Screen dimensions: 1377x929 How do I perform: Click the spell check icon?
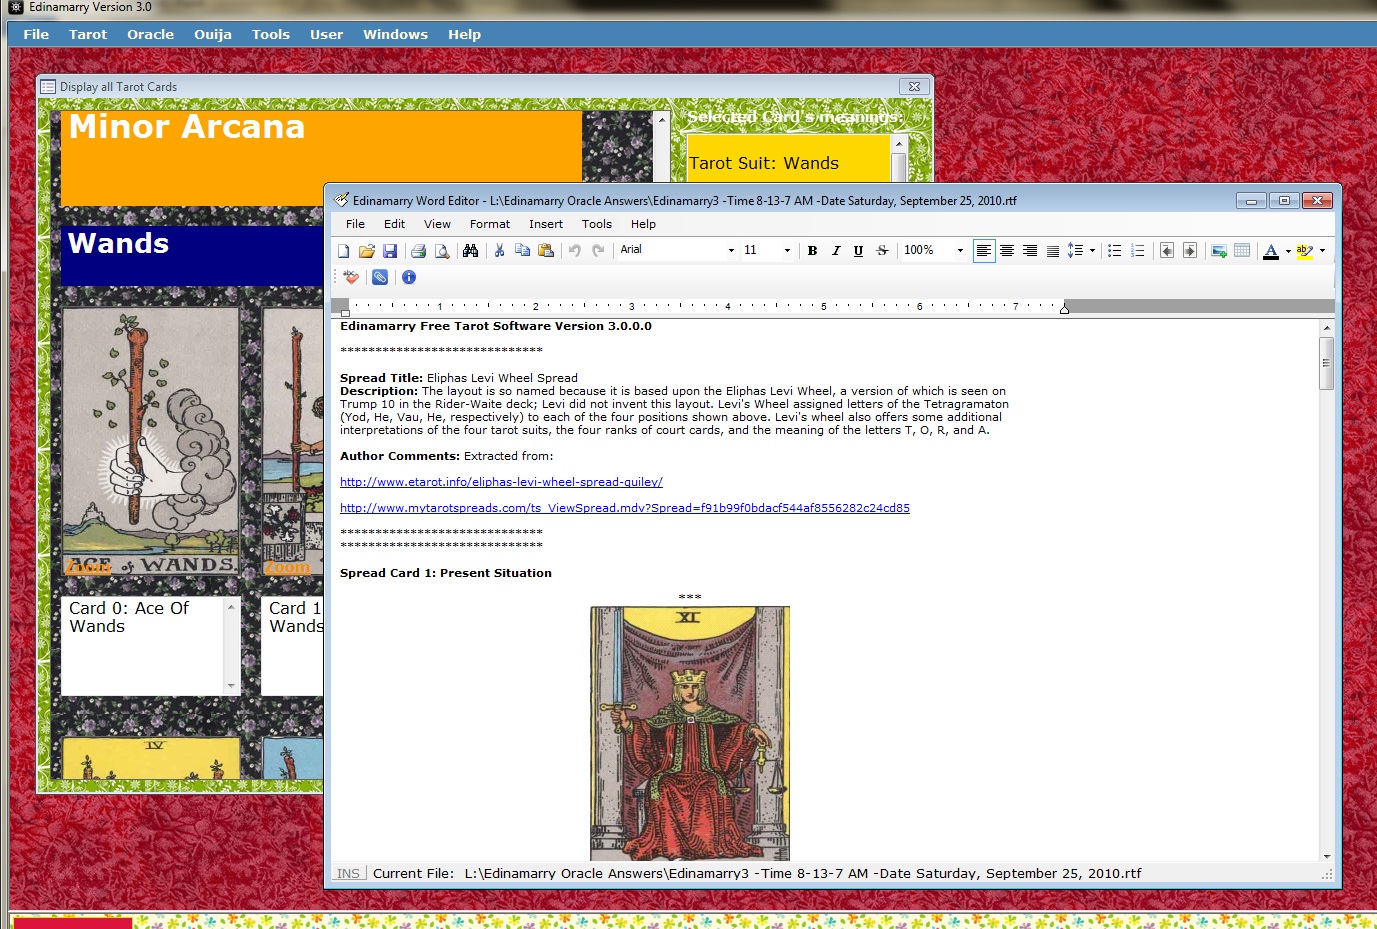pos(351,277)
